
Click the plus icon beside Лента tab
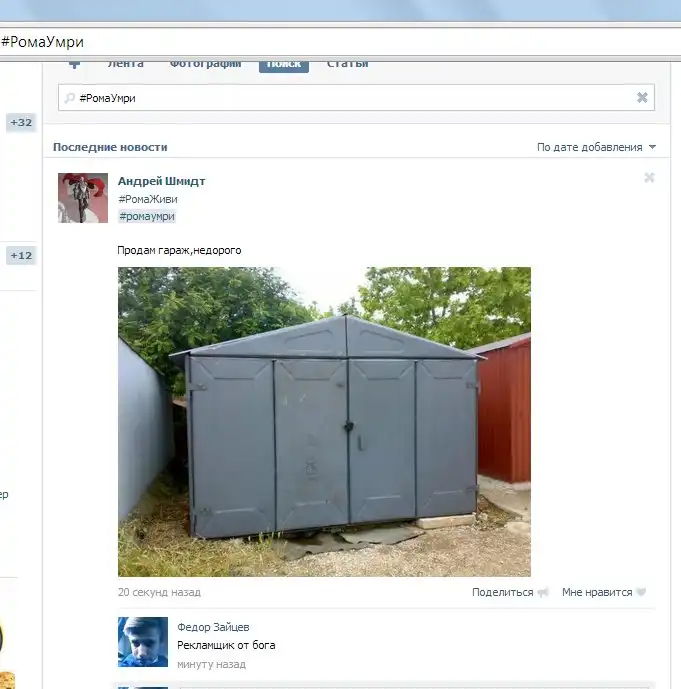coord(75,64)
